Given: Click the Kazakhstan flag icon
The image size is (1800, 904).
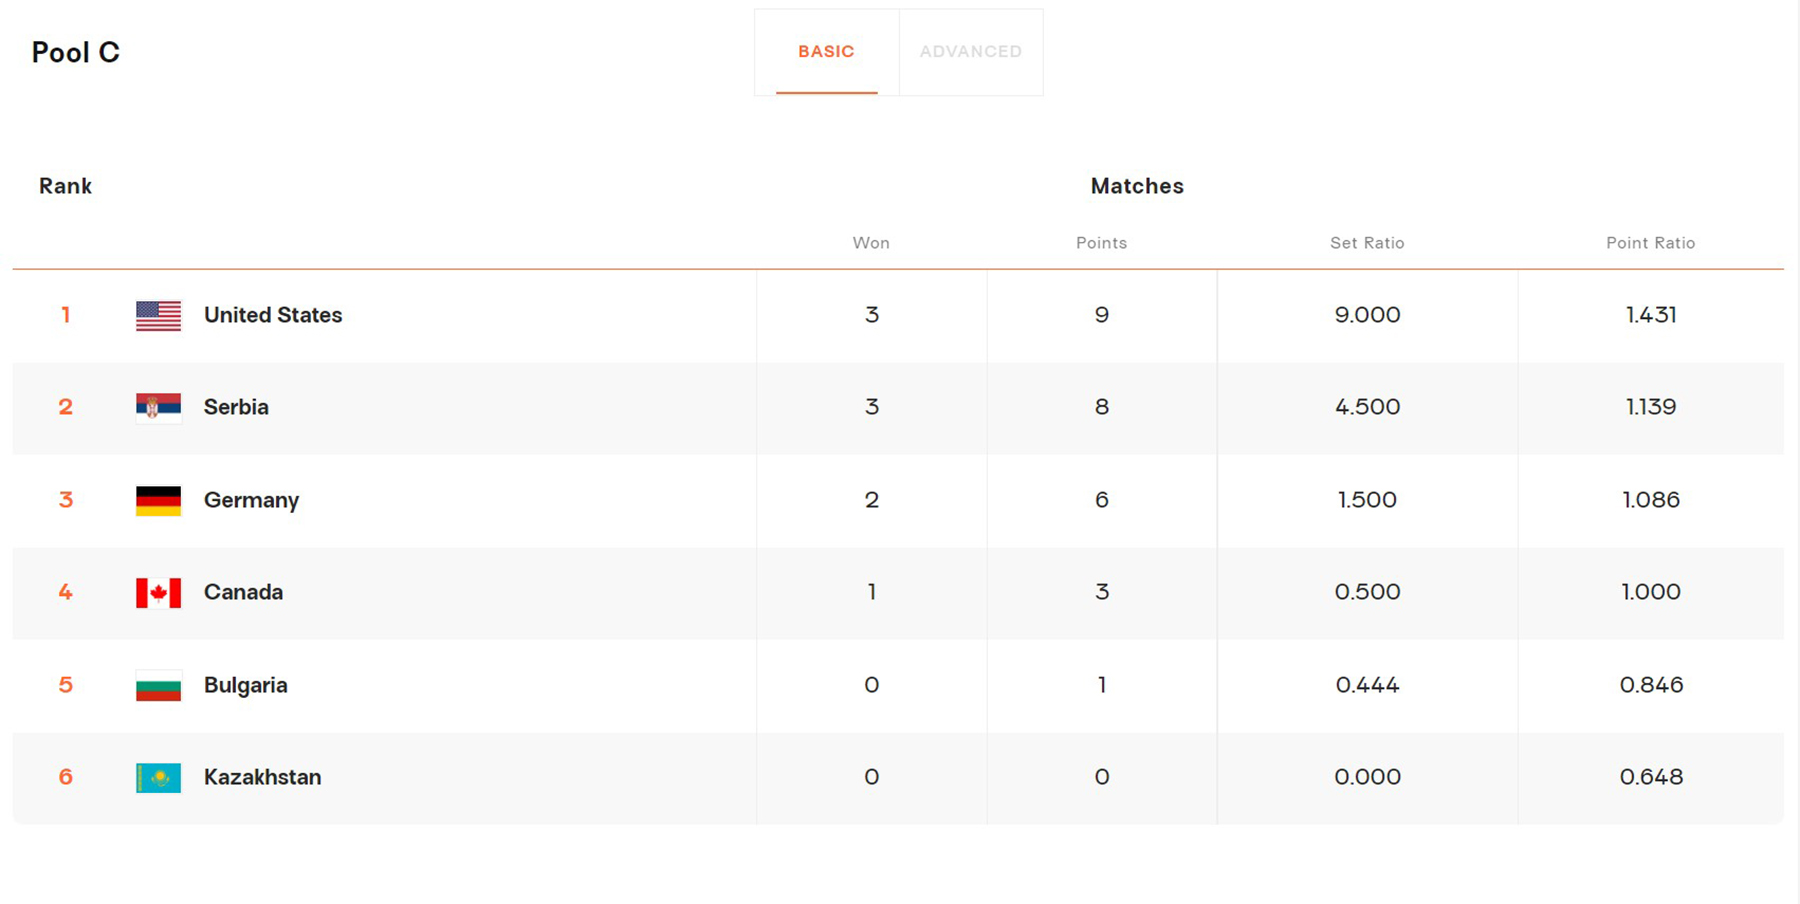Looking at the screenshot, I should coord(158,777).
